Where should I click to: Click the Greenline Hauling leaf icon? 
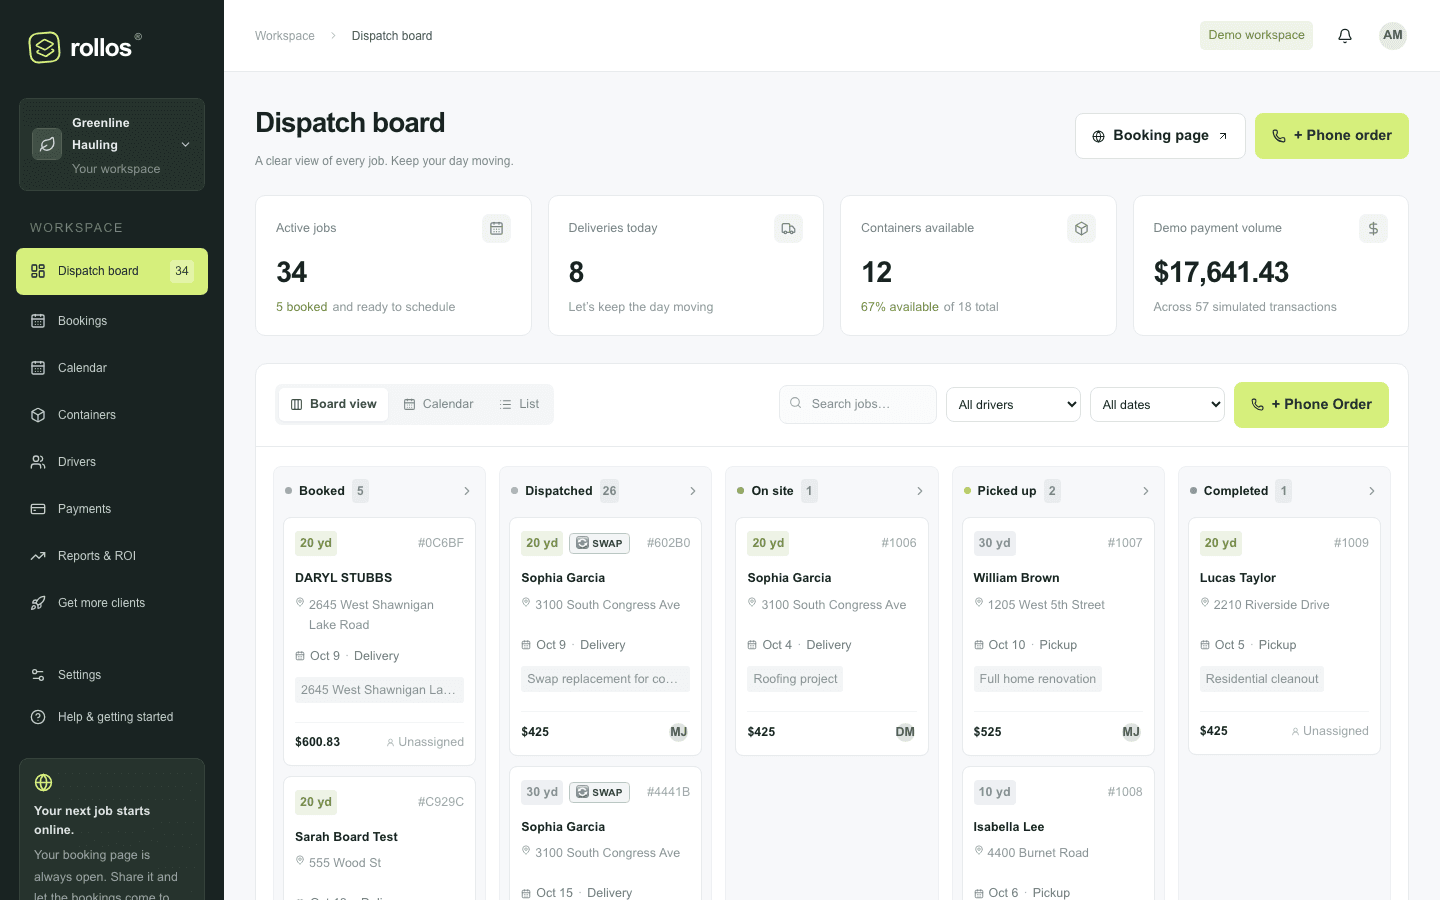click(47, 144)
